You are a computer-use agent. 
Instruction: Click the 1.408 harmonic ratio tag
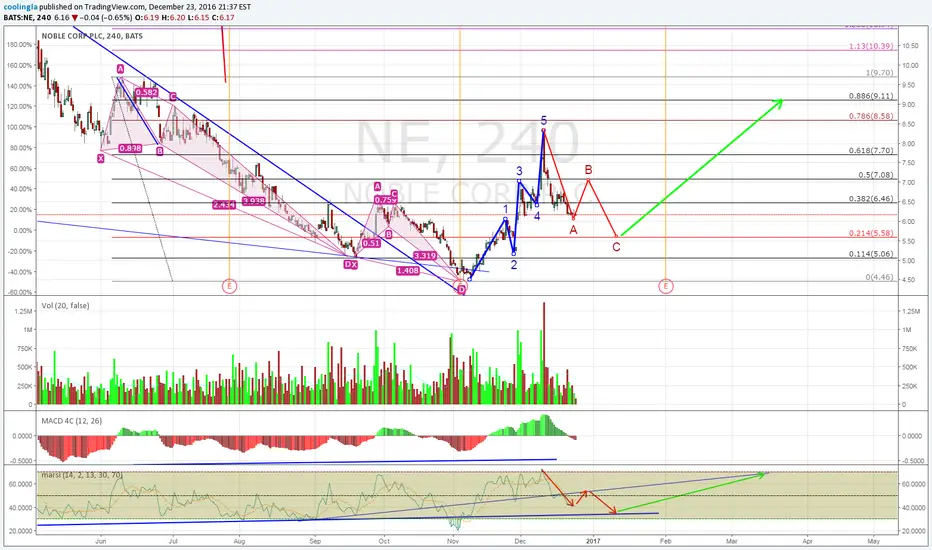(408, 271)
